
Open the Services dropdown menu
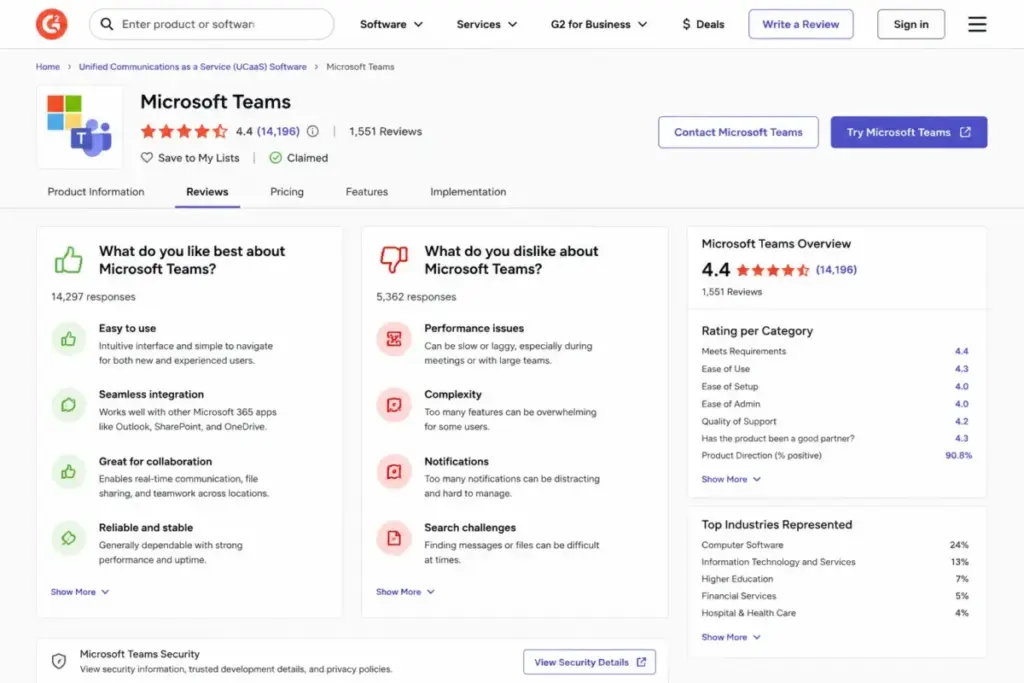pos(487,24)
